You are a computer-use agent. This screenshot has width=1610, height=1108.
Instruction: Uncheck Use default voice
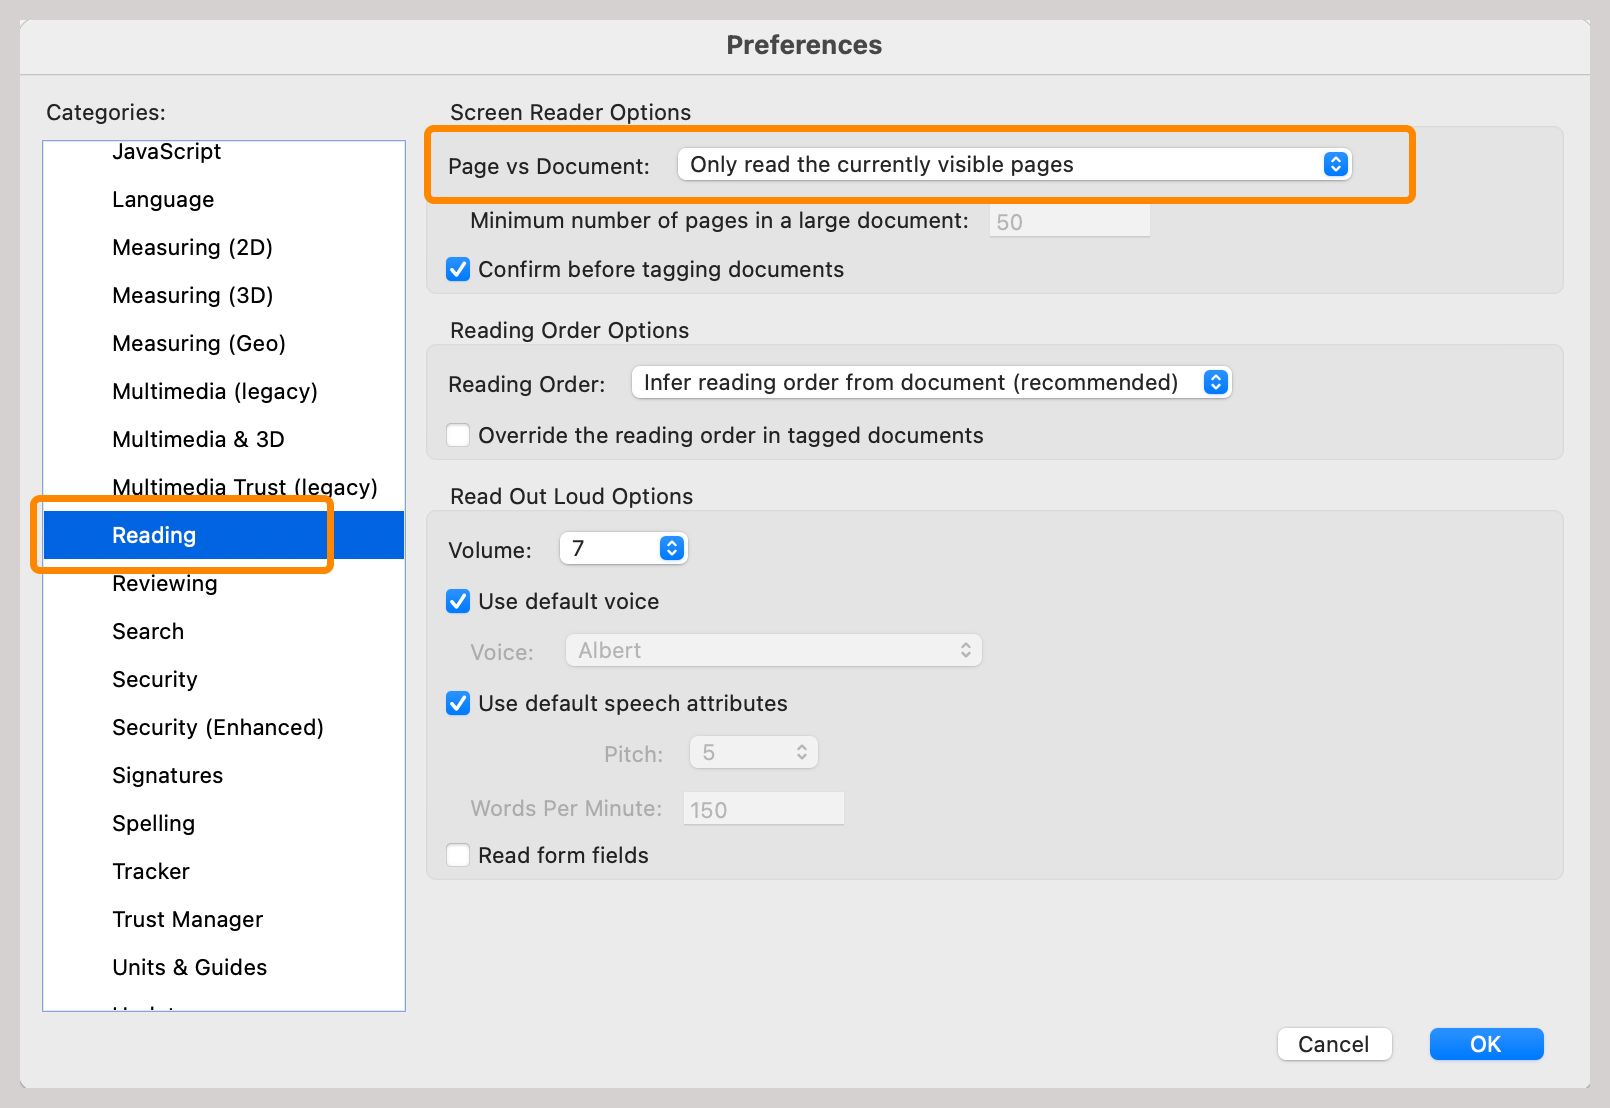[458, 602]
